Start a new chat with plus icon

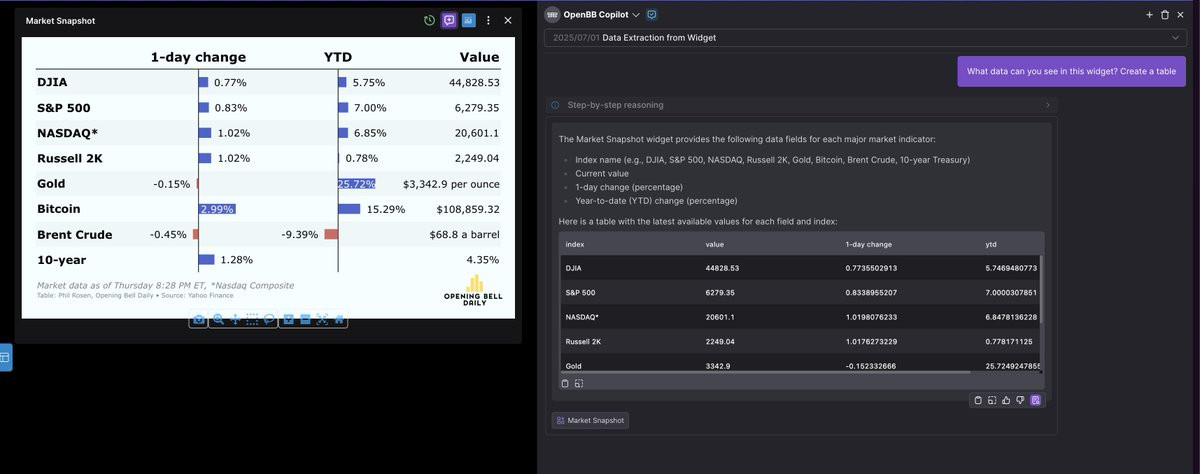point(1149,15)
